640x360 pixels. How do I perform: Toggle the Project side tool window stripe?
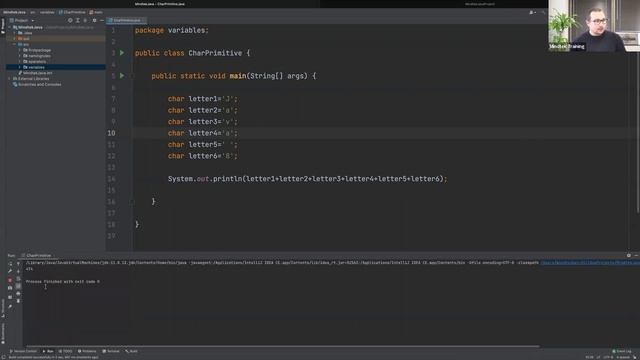3,26
